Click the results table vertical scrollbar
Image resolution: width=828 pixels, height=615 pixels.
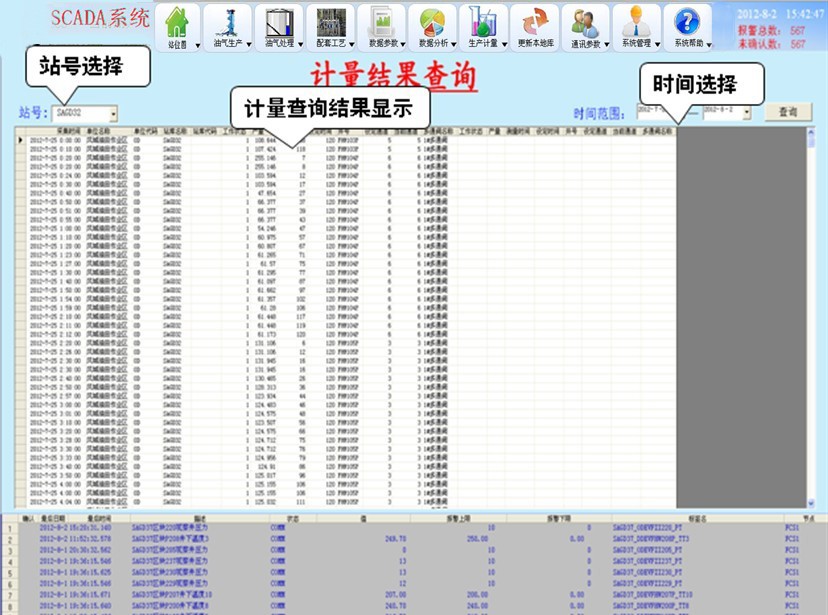click(x=811, y=320)
